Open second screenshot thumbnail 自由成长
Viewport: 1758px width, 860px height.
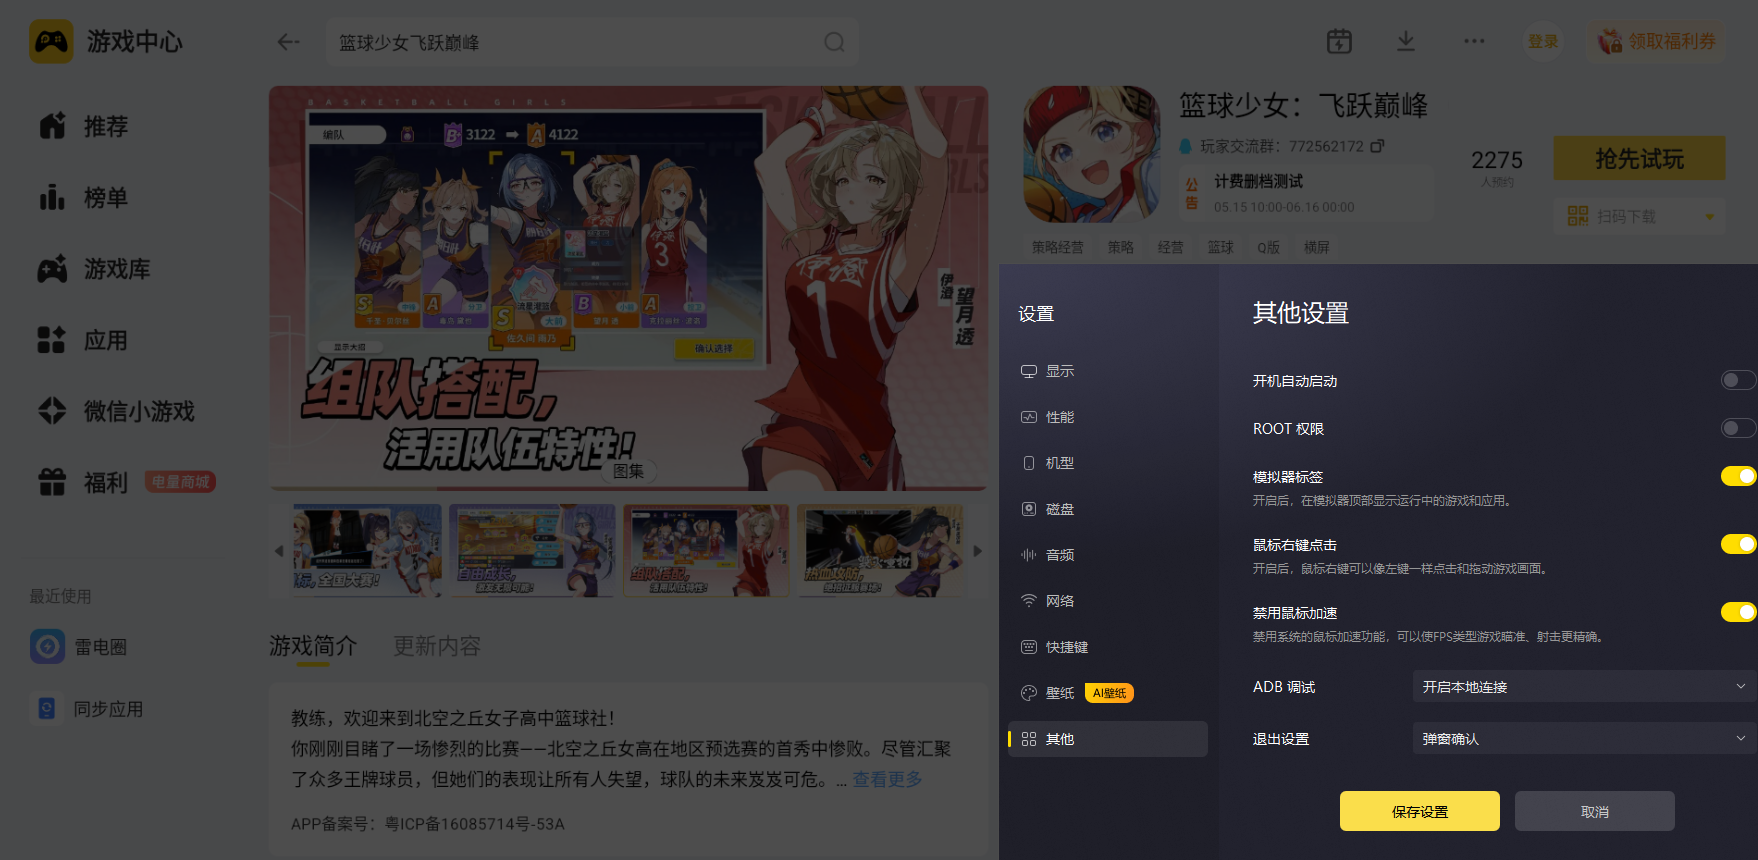[x=532, y=551]
